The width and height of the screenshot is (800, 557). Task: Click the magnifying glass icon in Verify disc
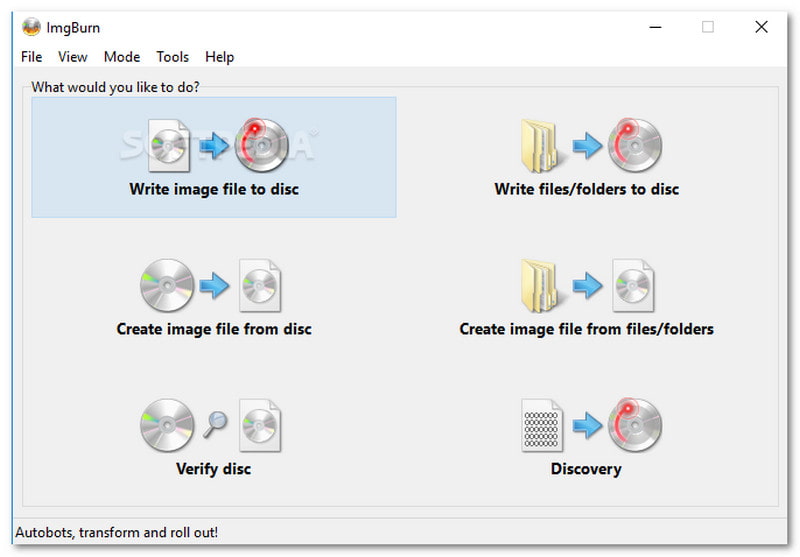[x=215, y=424]
